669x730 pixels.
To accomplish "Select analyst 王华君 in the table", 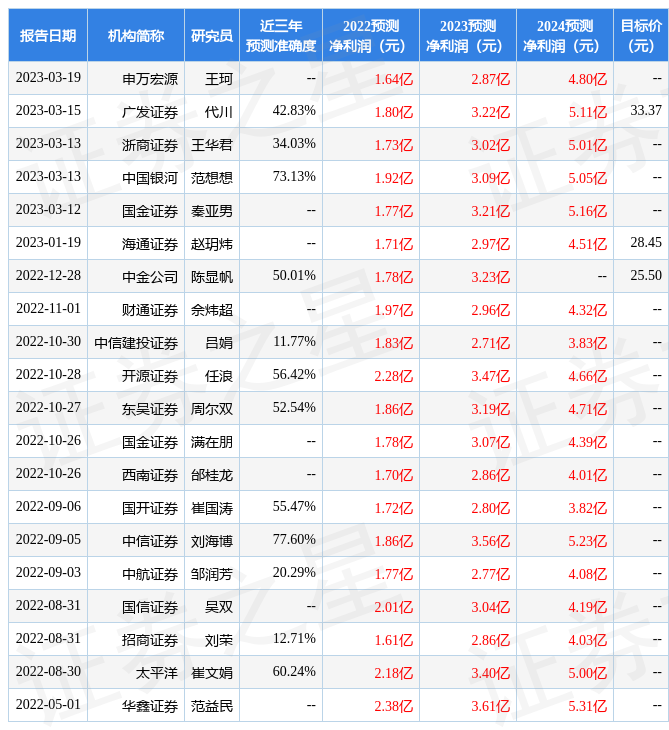I will click(212, 145).
